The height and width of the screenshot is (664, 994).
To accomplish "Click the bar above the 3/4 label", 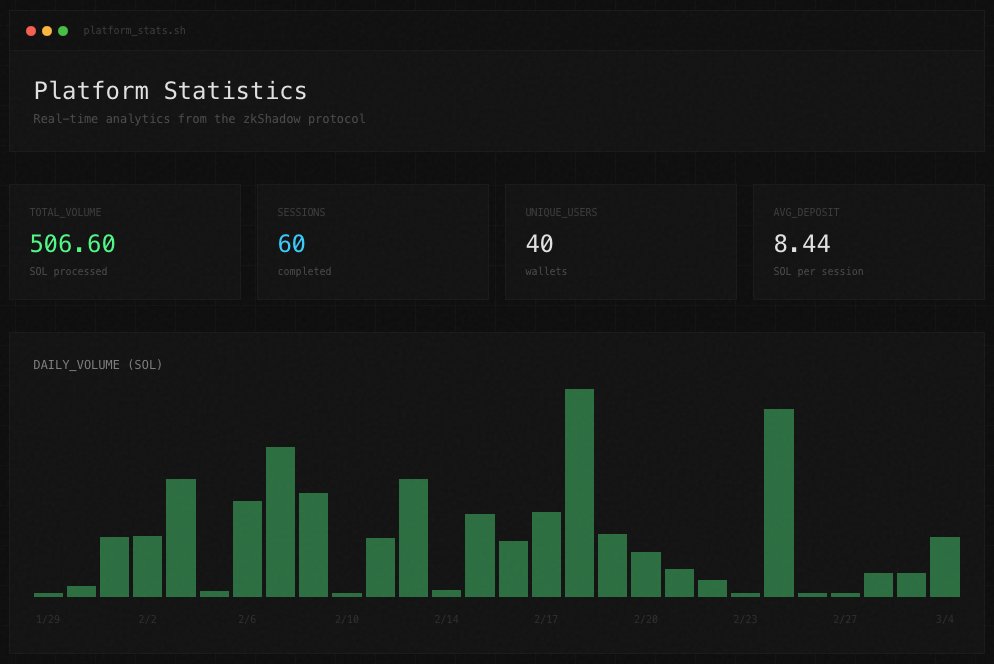I will [945, 567].
